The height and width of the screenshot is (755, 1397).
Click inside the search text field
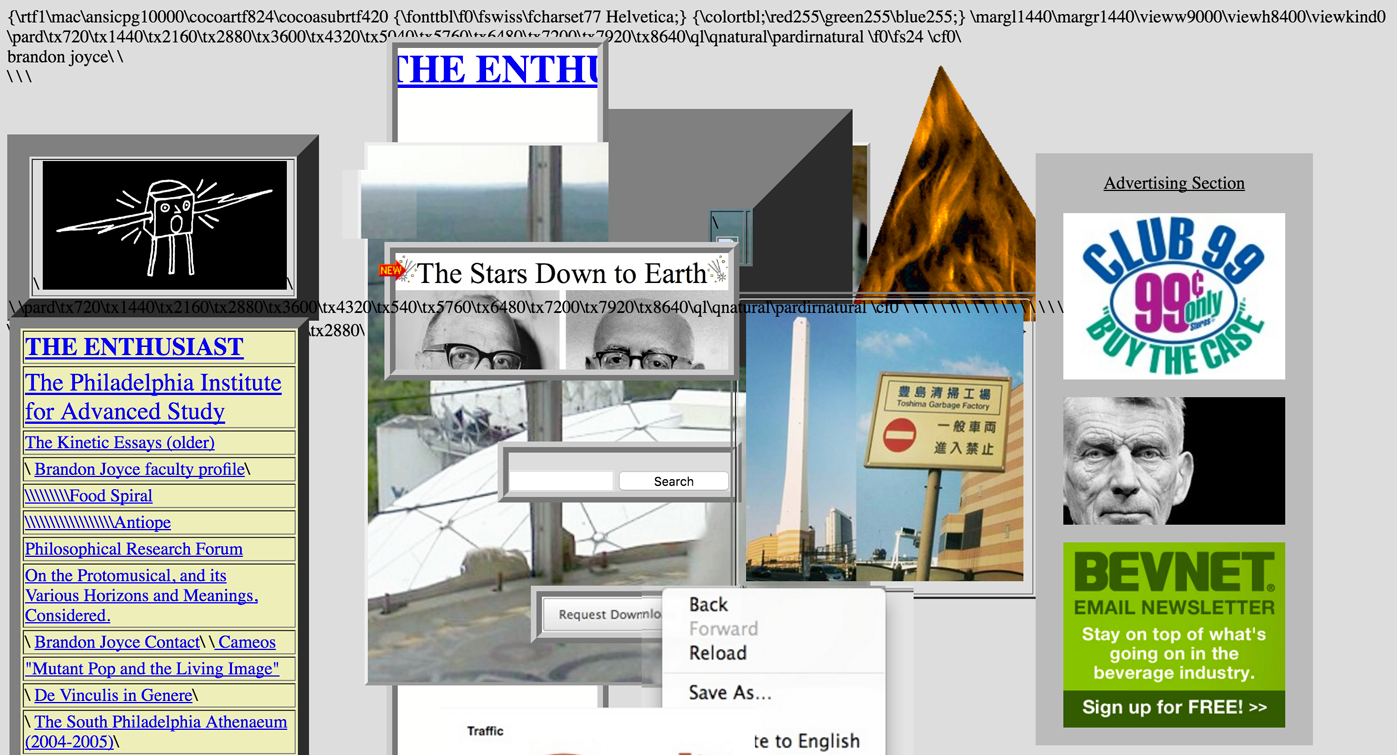coord(560,480)
